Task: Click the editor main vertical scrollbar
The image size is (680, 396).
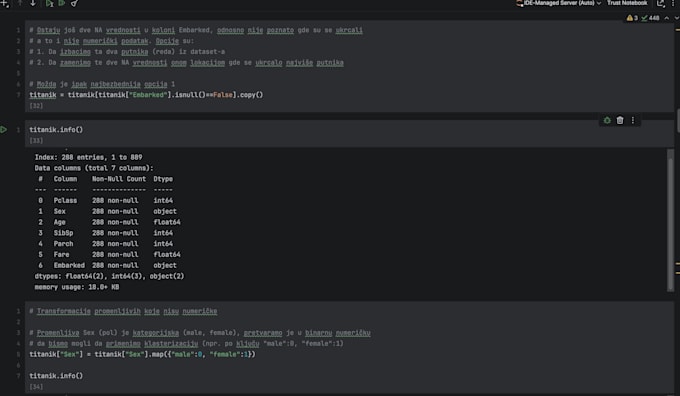Action: pos(678,121)
